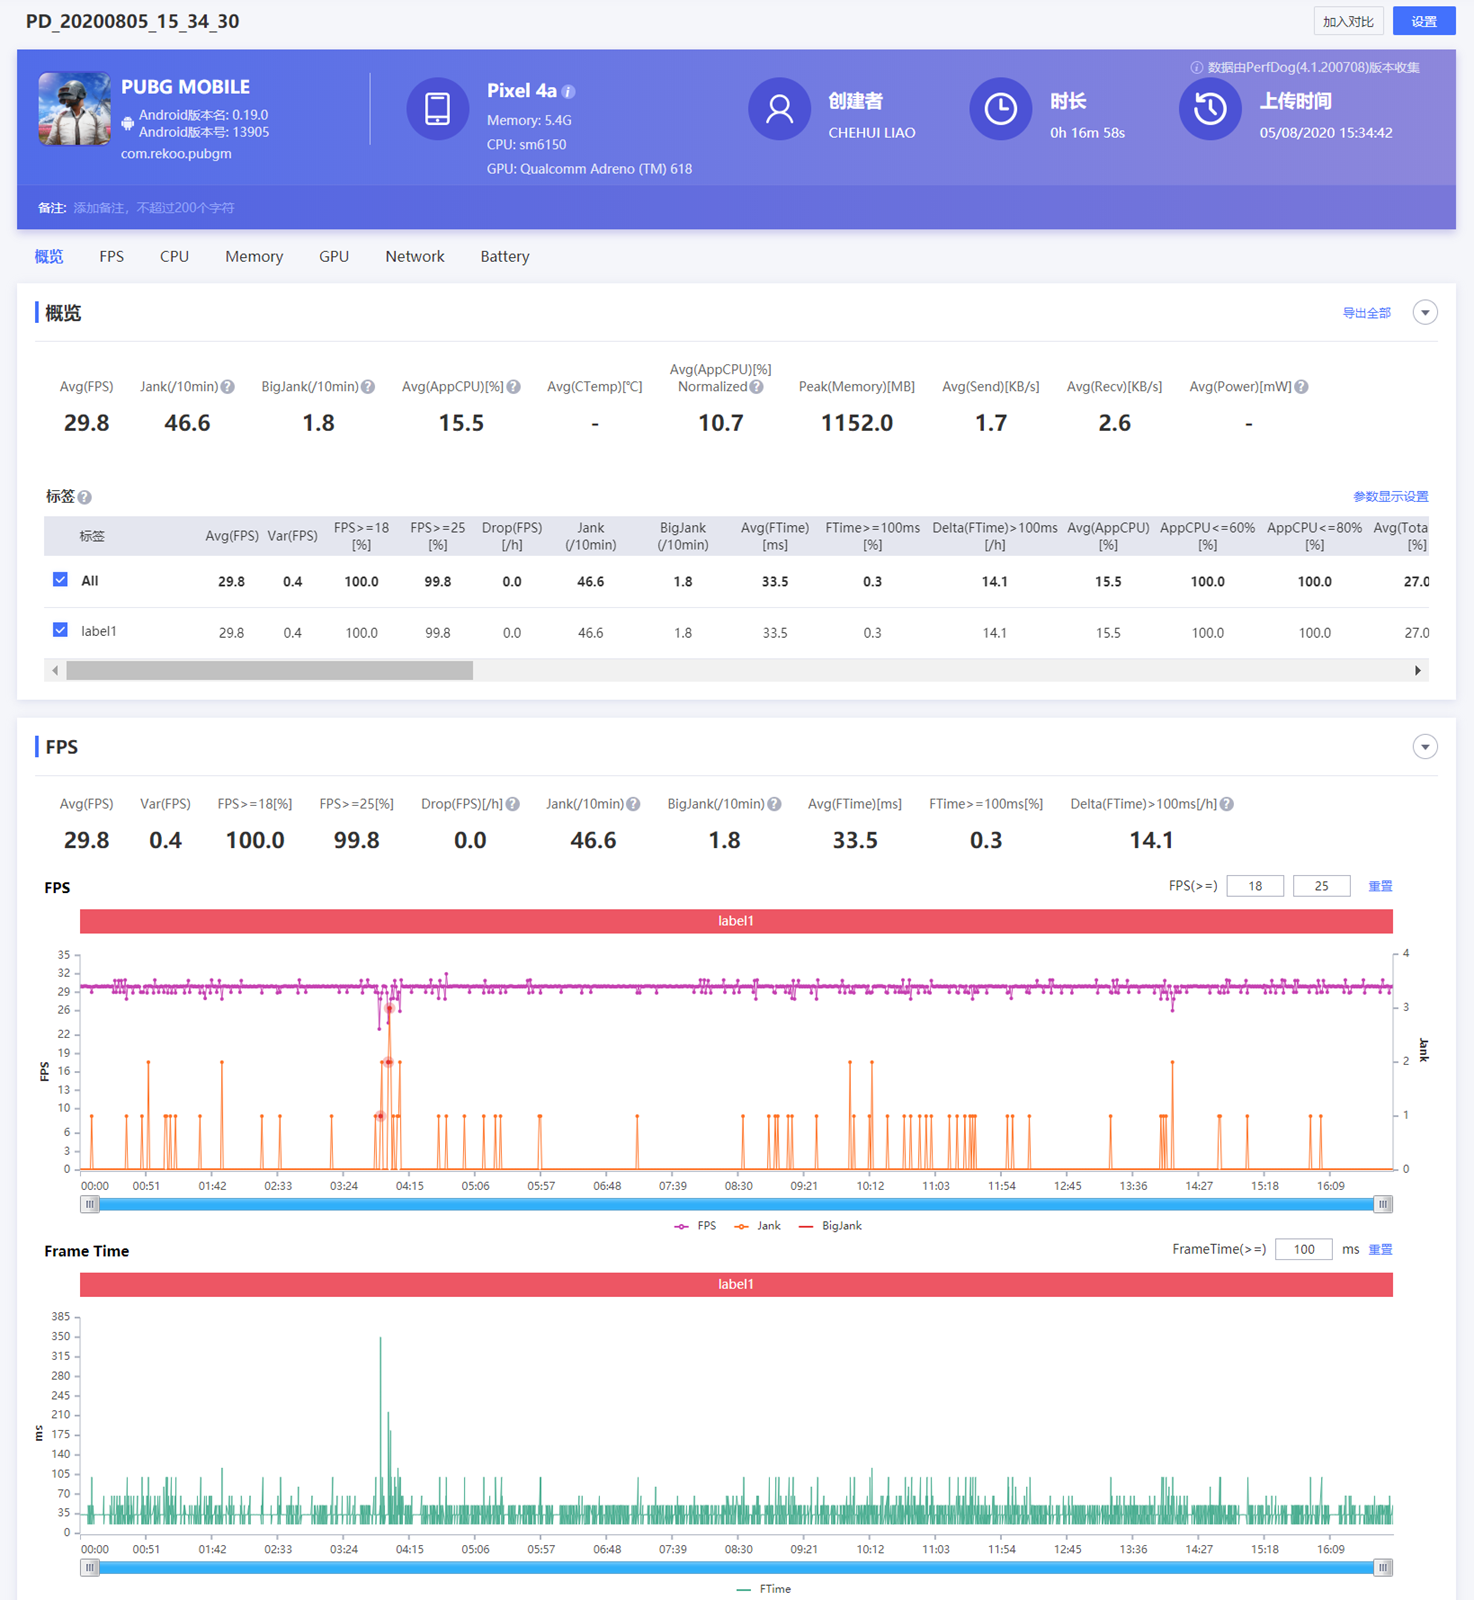The width and height of the screenshot is (1474, 1600).
Task: Collapse the FPS section with arrow button
Action: click(1425, 747)
